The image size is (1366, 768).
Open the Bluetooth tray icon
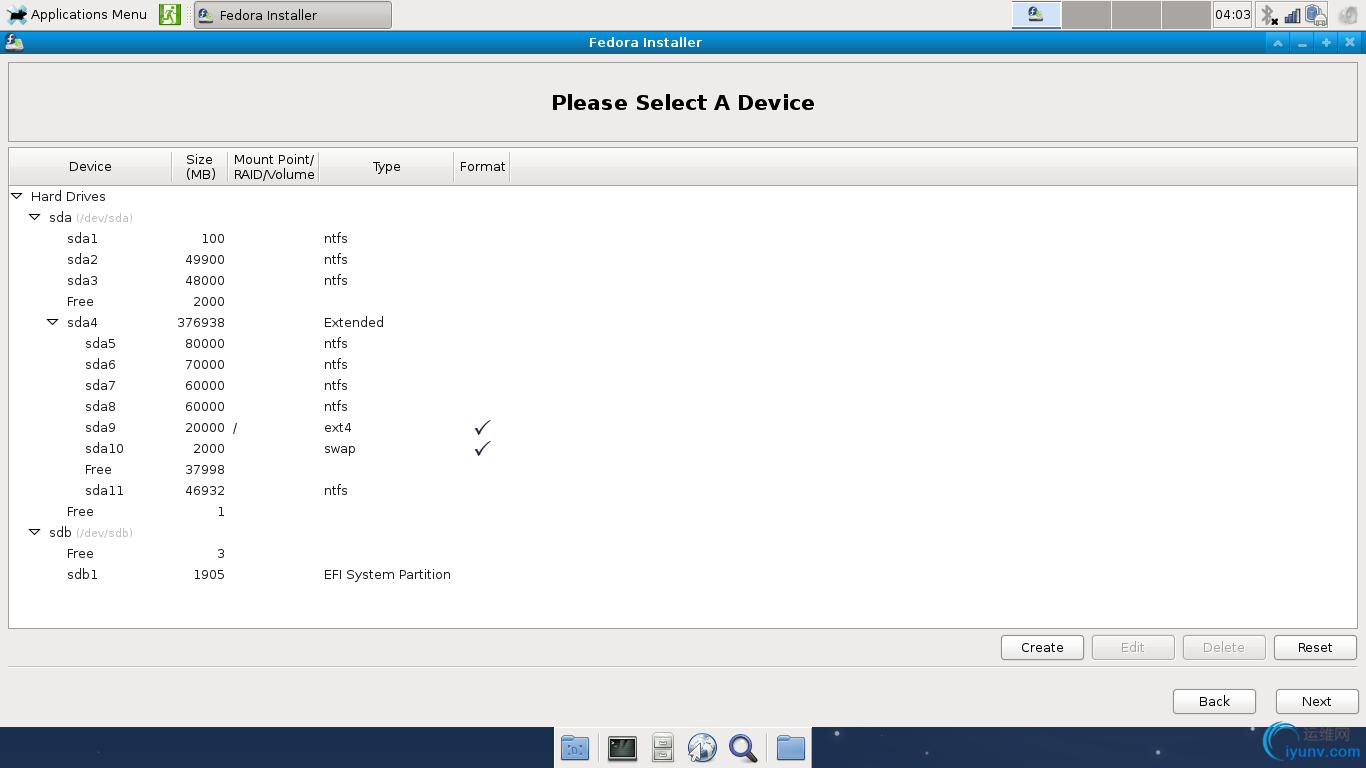click(x=1268, y=15)
